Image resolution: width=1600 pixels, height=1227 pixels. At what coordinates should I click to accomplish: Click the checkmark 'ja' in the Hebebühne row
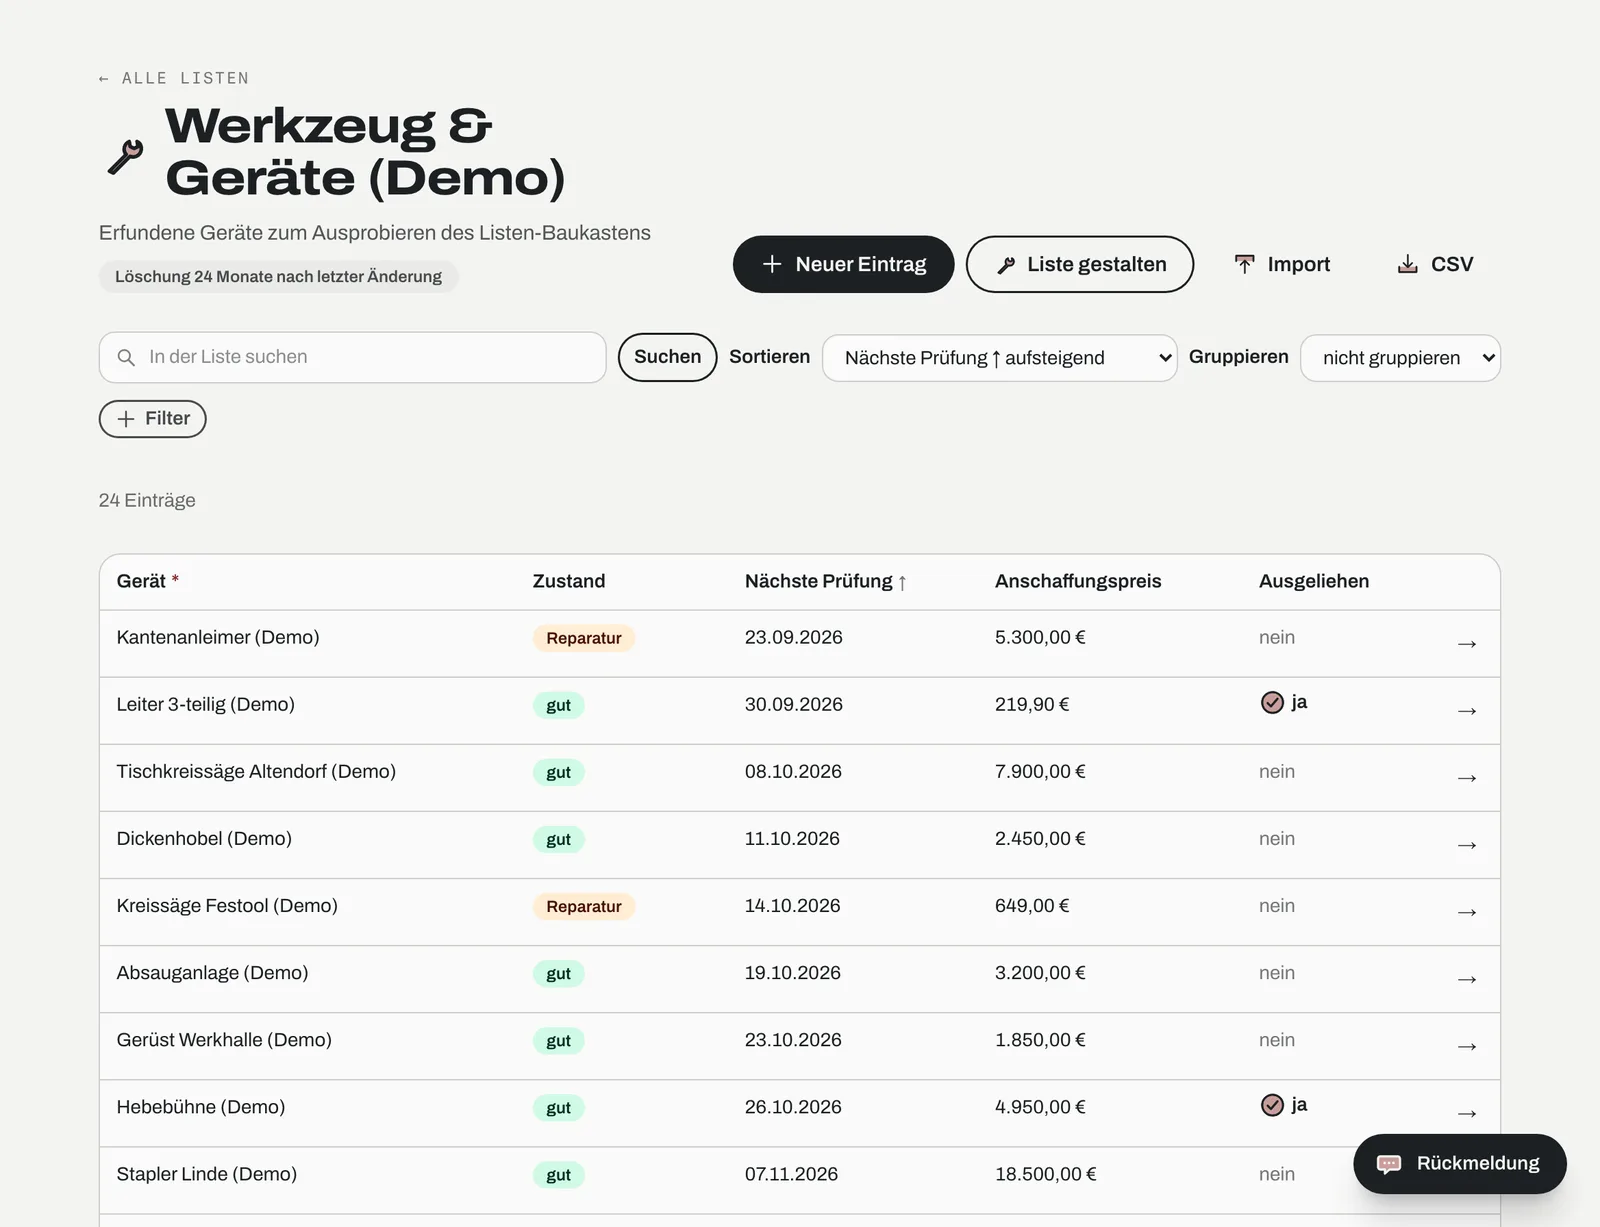tap(1284, 1104)
